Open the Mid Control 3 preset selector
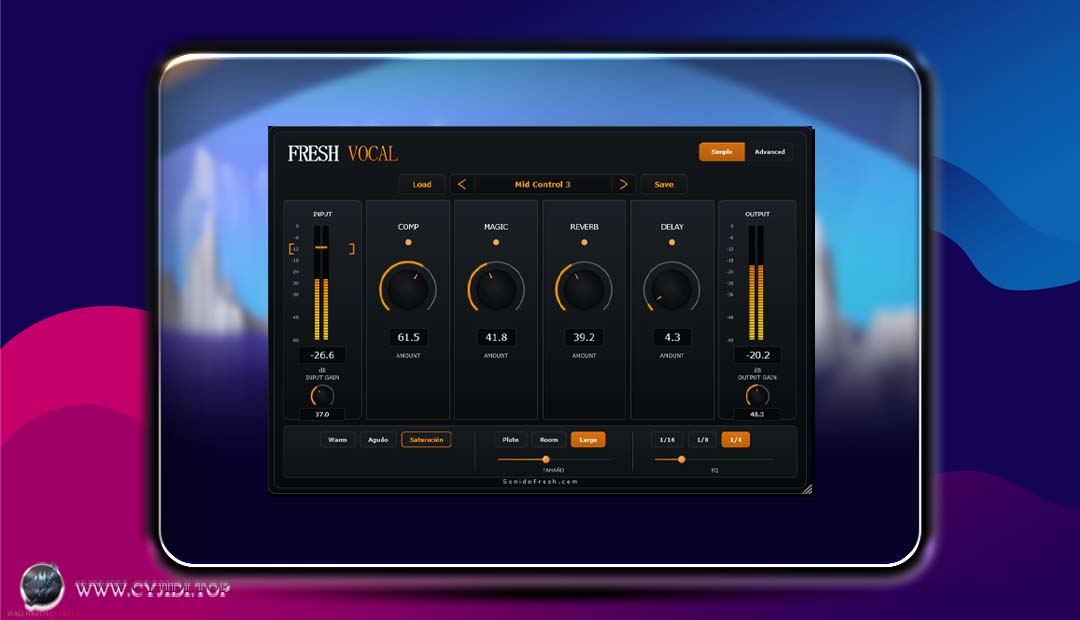This screenshot has height=620, width=1080. 543,184
